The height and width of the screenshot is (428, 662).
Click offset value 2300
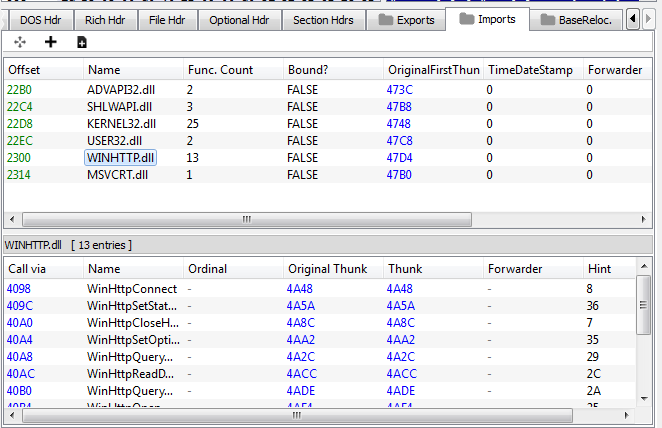(x=19, y=158)
